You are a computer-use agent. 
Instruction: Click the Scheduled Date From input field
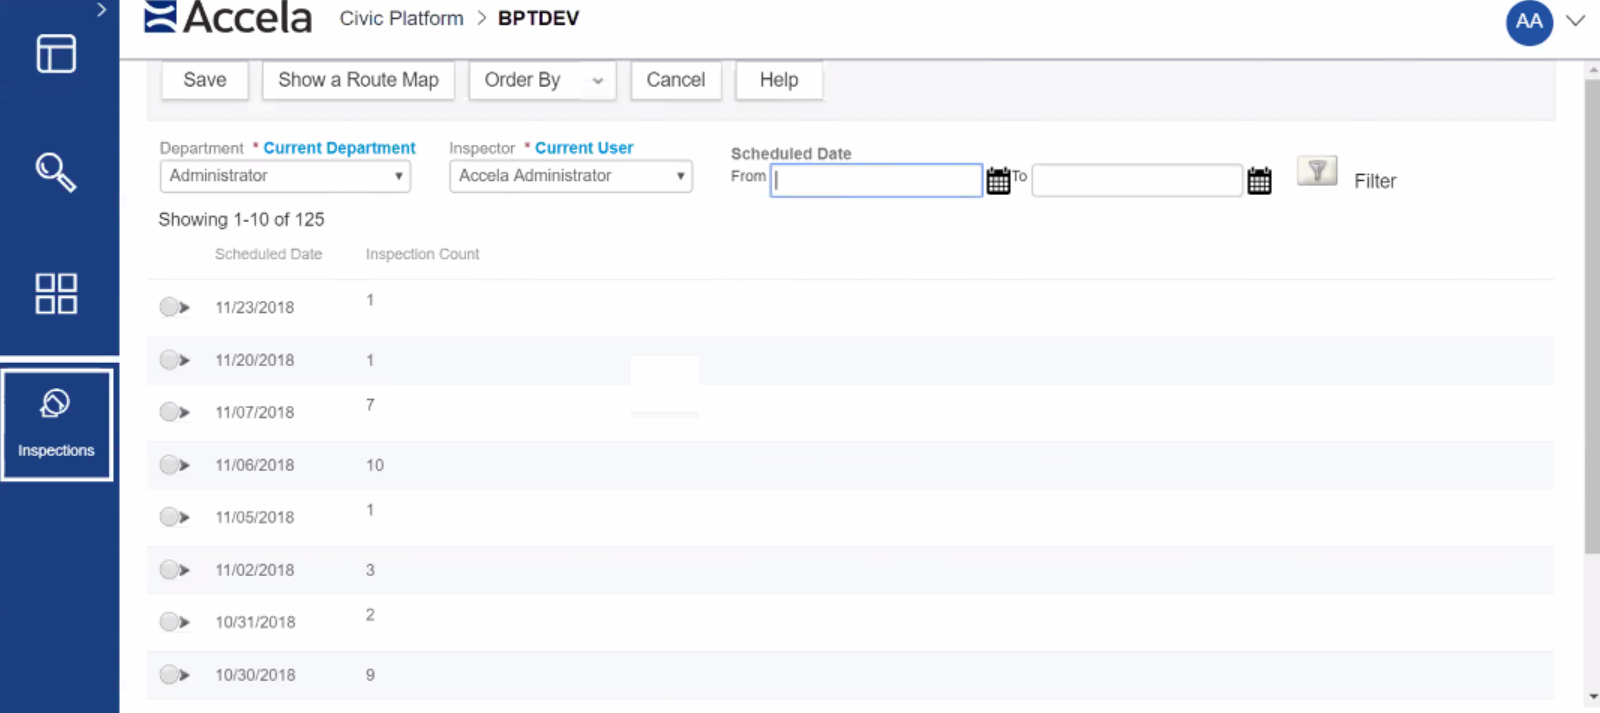pos(875,181)
